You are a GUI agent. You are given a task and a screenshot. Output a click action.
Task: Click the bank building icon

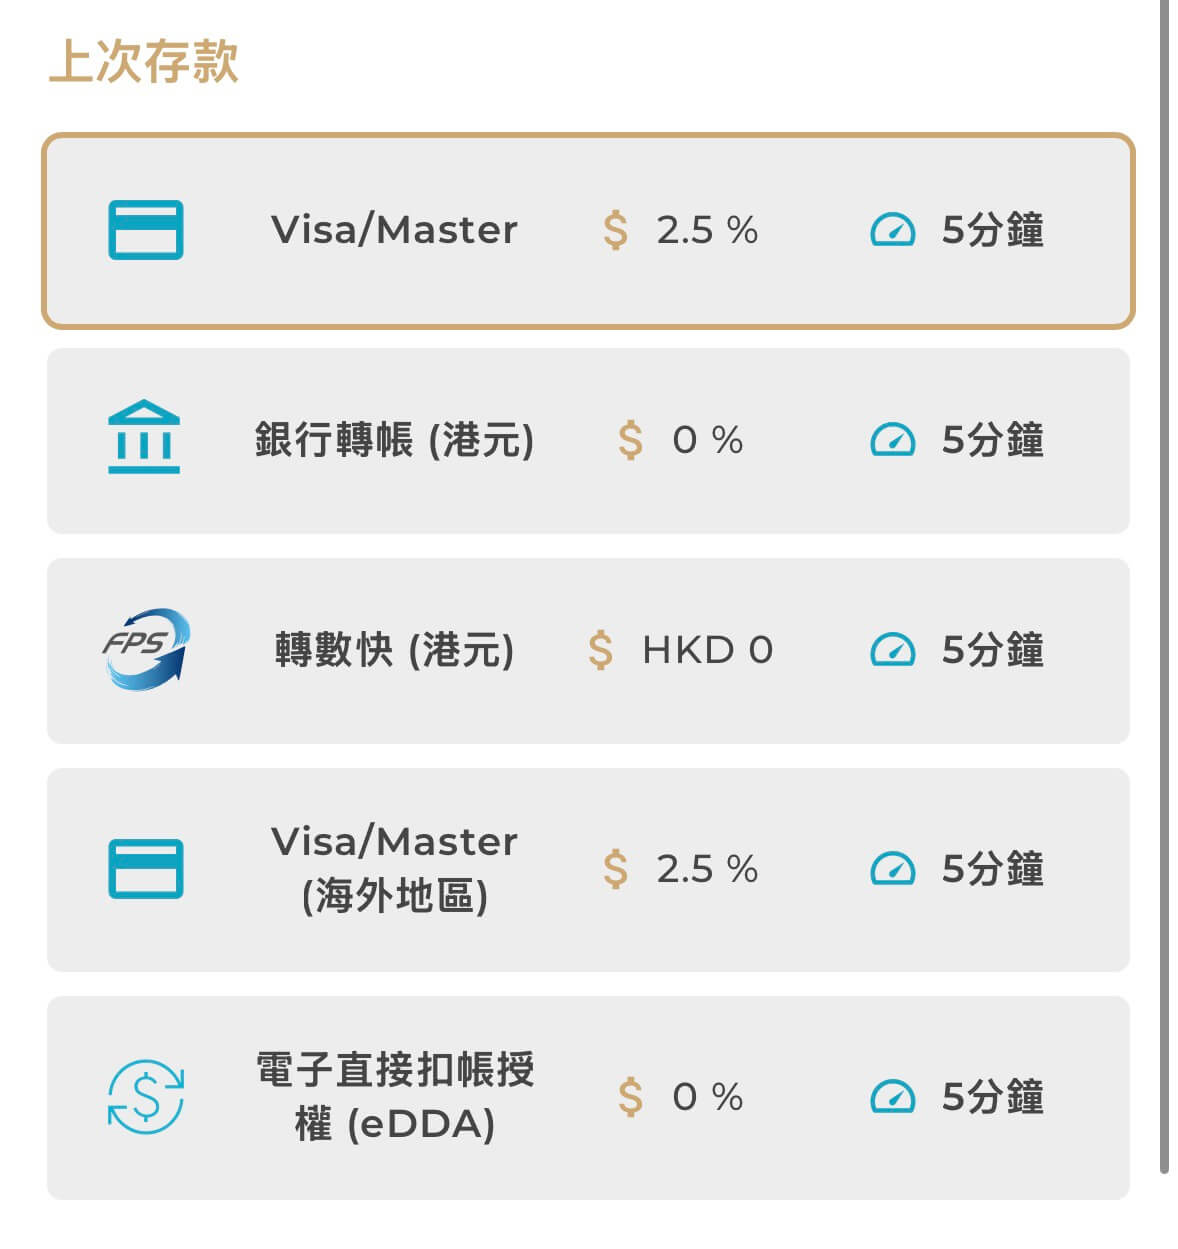(144, 436)
